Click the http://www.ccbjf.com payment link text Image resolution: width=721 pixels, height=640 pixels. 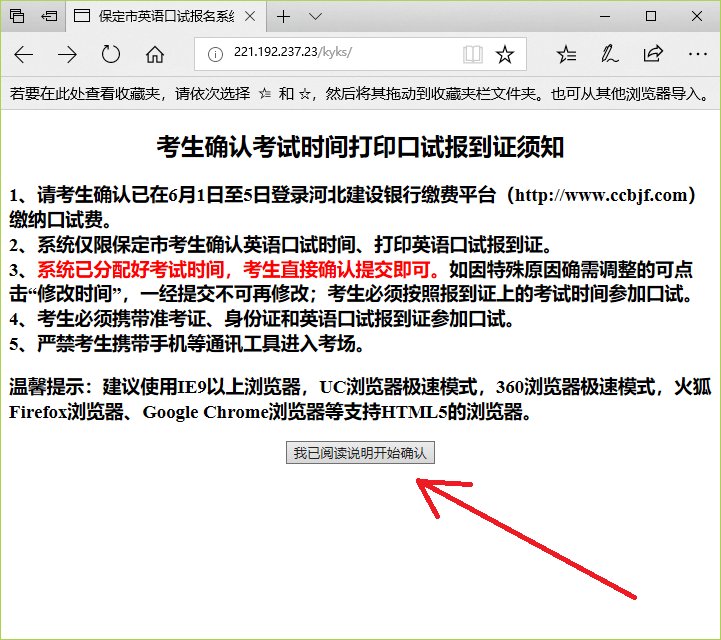pos(601,195)
